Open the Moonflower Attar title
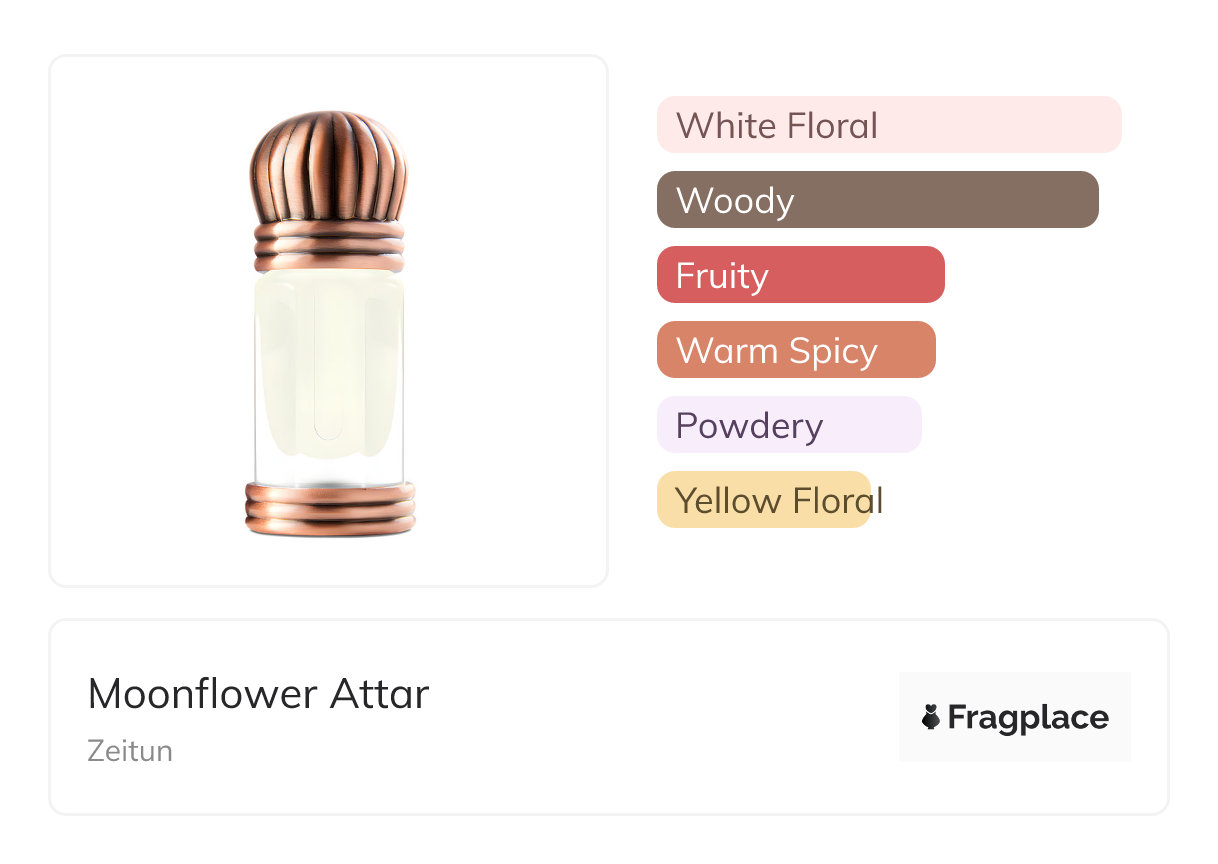Screen dimensions: 1218x864 pyautogui.click(x=258, y=693)
